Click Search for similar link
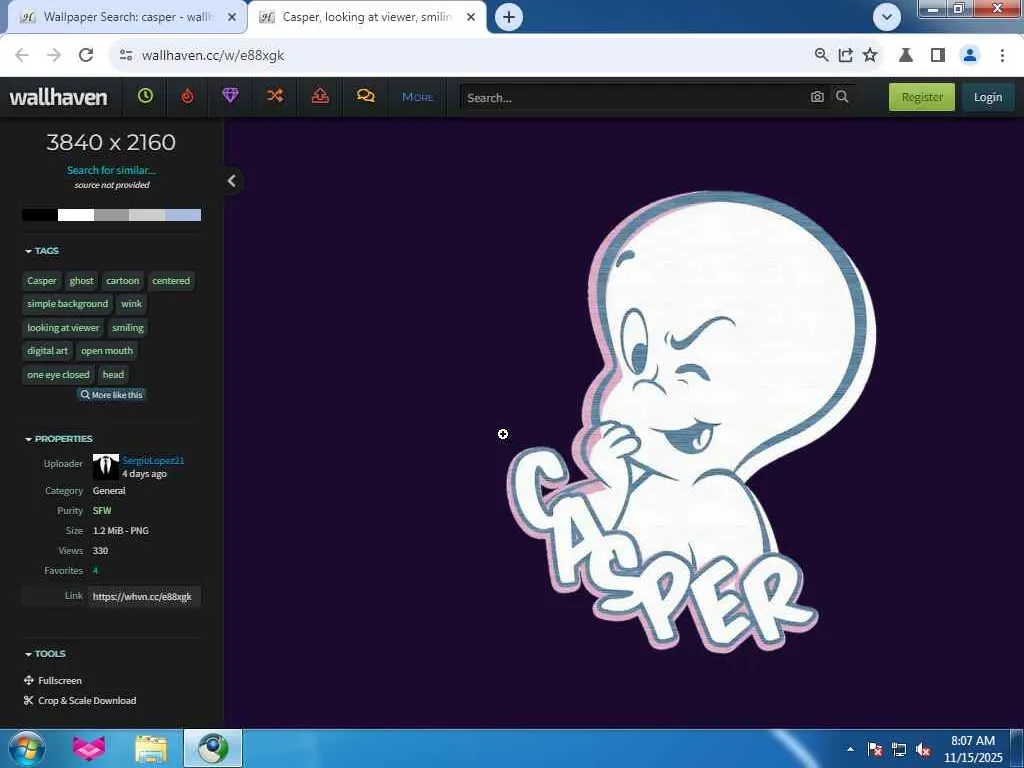 (x=112, y=170)
